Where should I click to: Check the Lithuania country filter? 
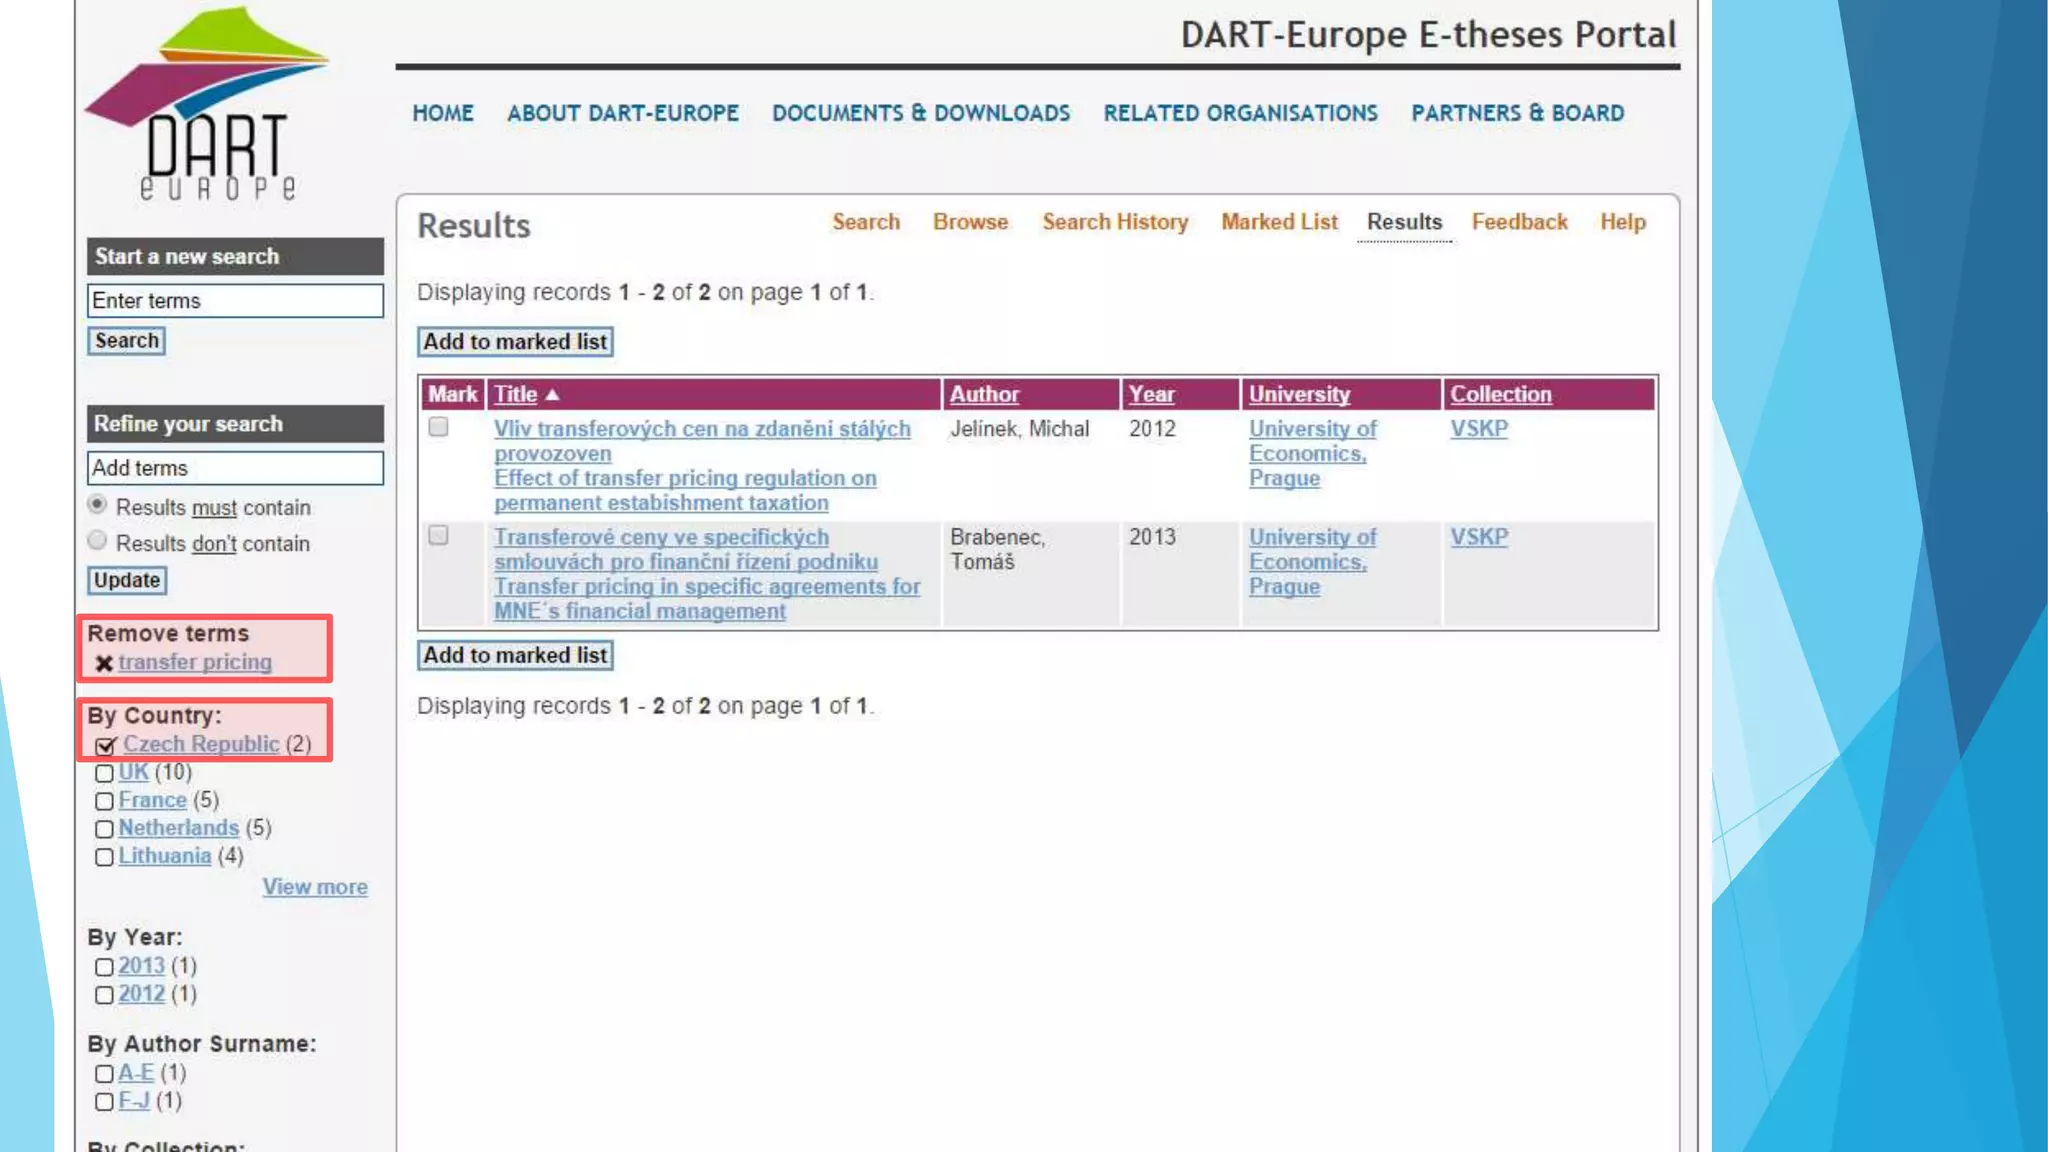(x=104, y=857)
